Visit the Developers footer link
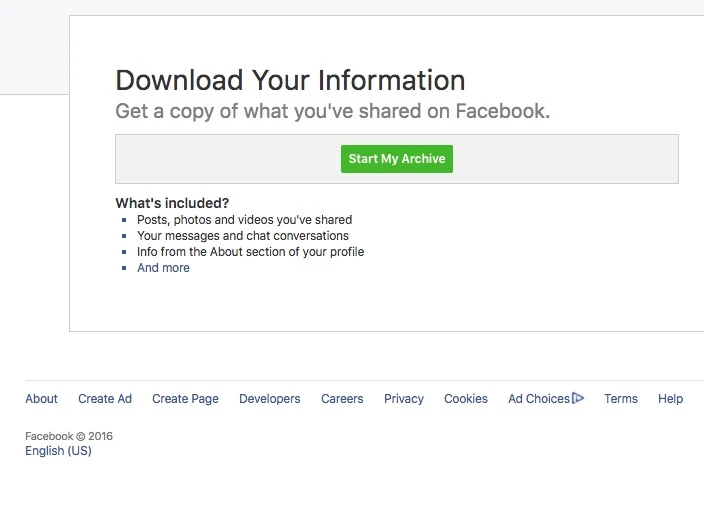This screenshot has width=704, height=518. pos(269,399)
